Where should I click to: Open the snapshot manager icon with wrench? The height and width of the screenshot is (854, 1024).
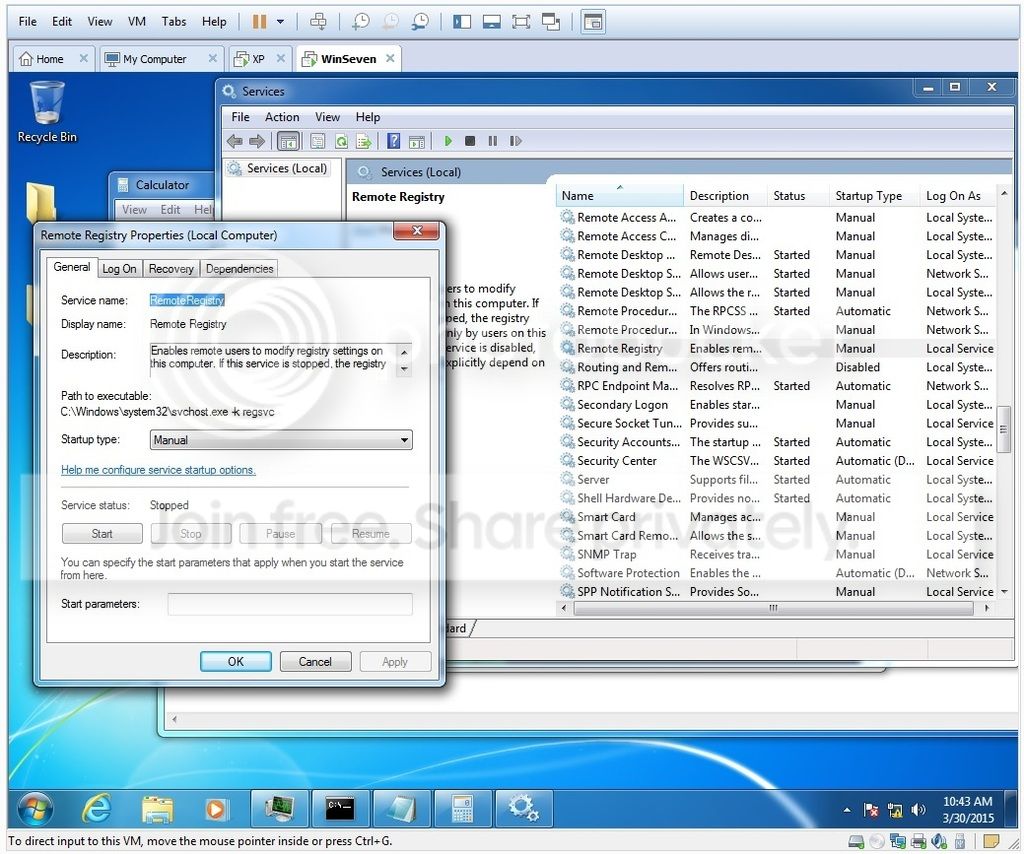click(420, 22)
